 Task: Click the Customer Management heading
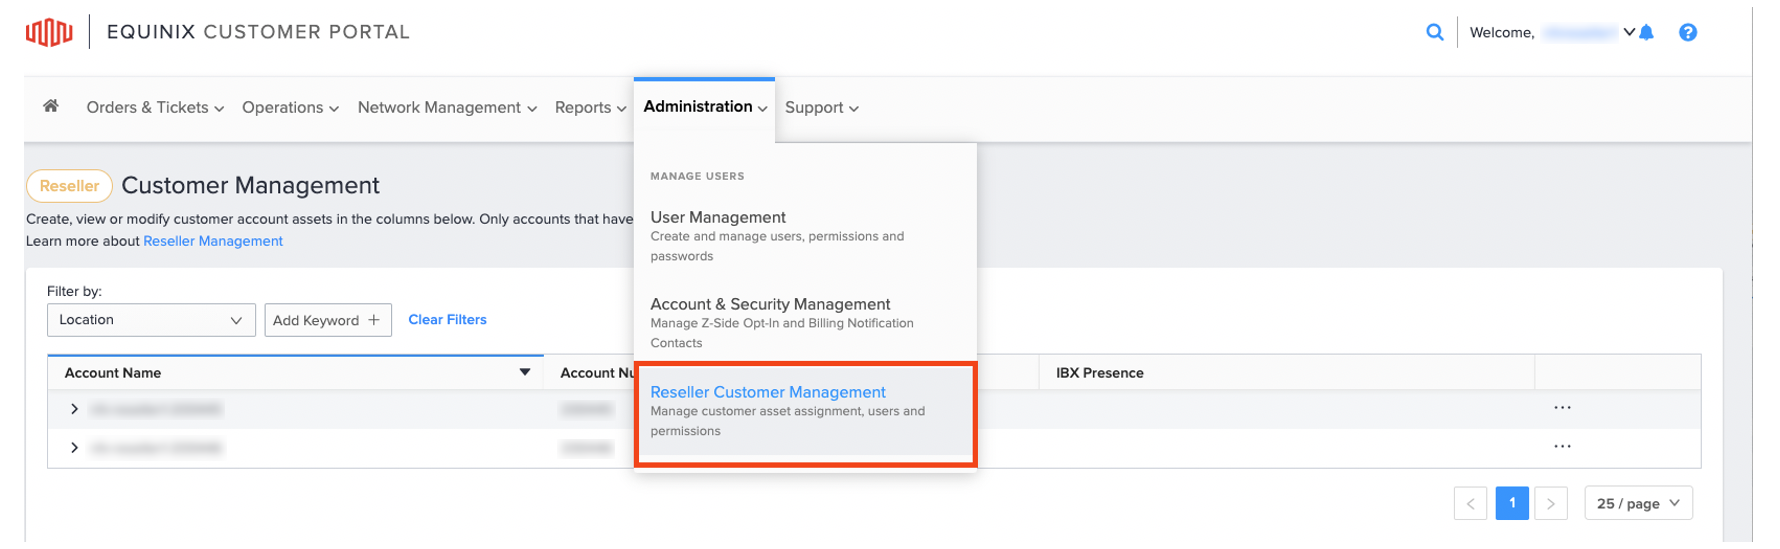pos(250,185)
